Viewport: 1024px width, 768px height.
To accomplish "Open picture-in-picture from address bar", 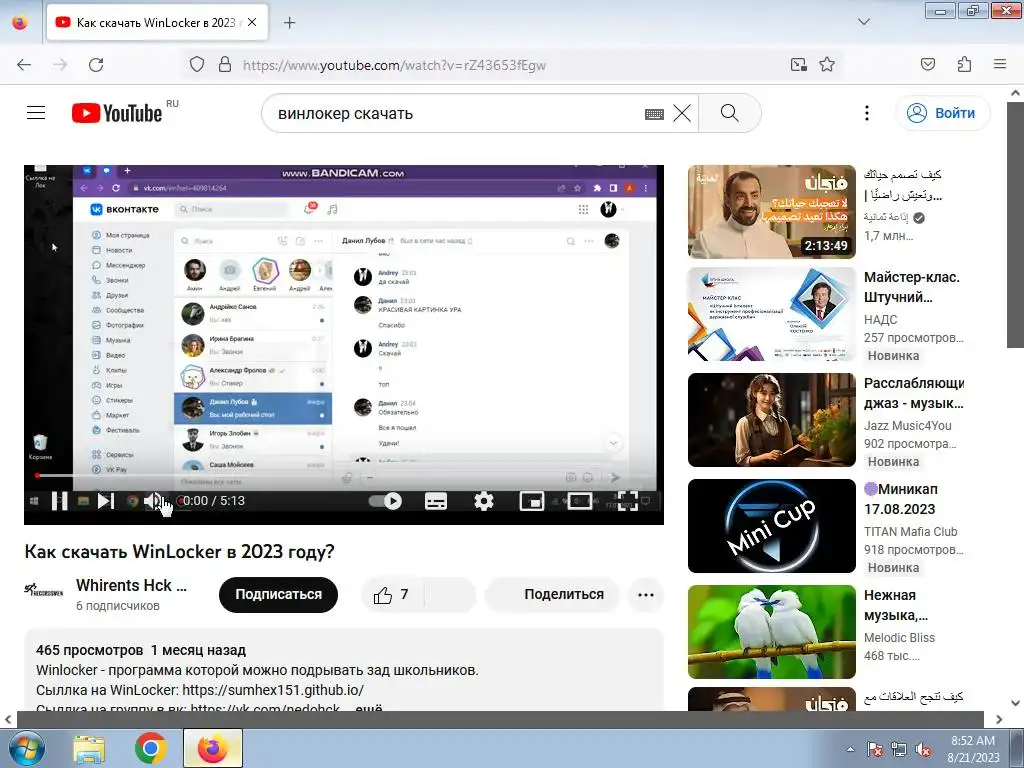I will click(799, 65).
